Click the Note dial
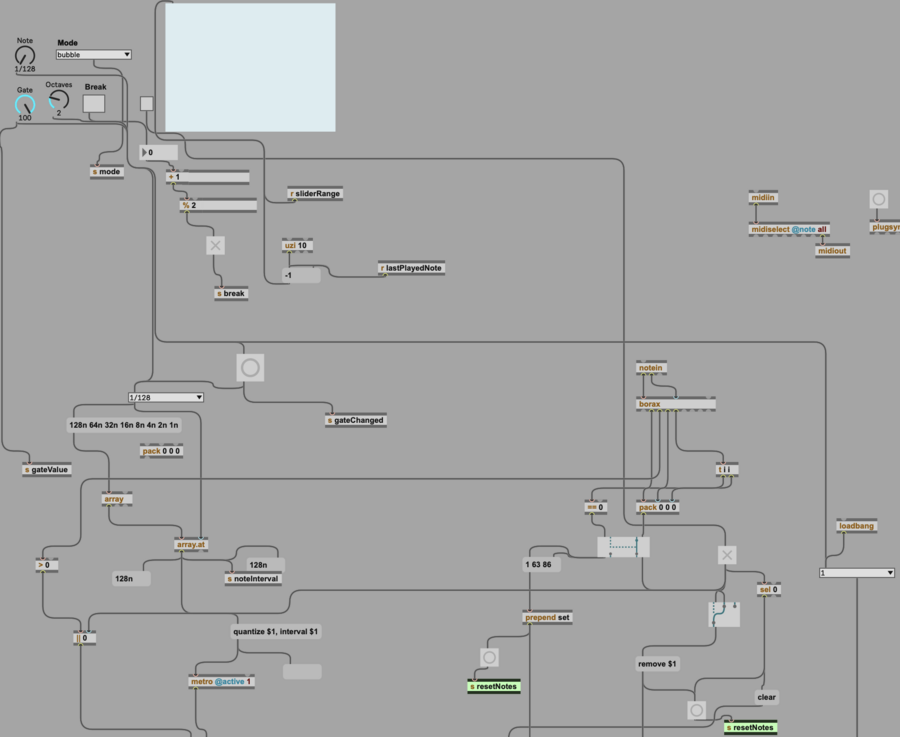The height and width of the screenshot is (737, 900). [25, 56]
